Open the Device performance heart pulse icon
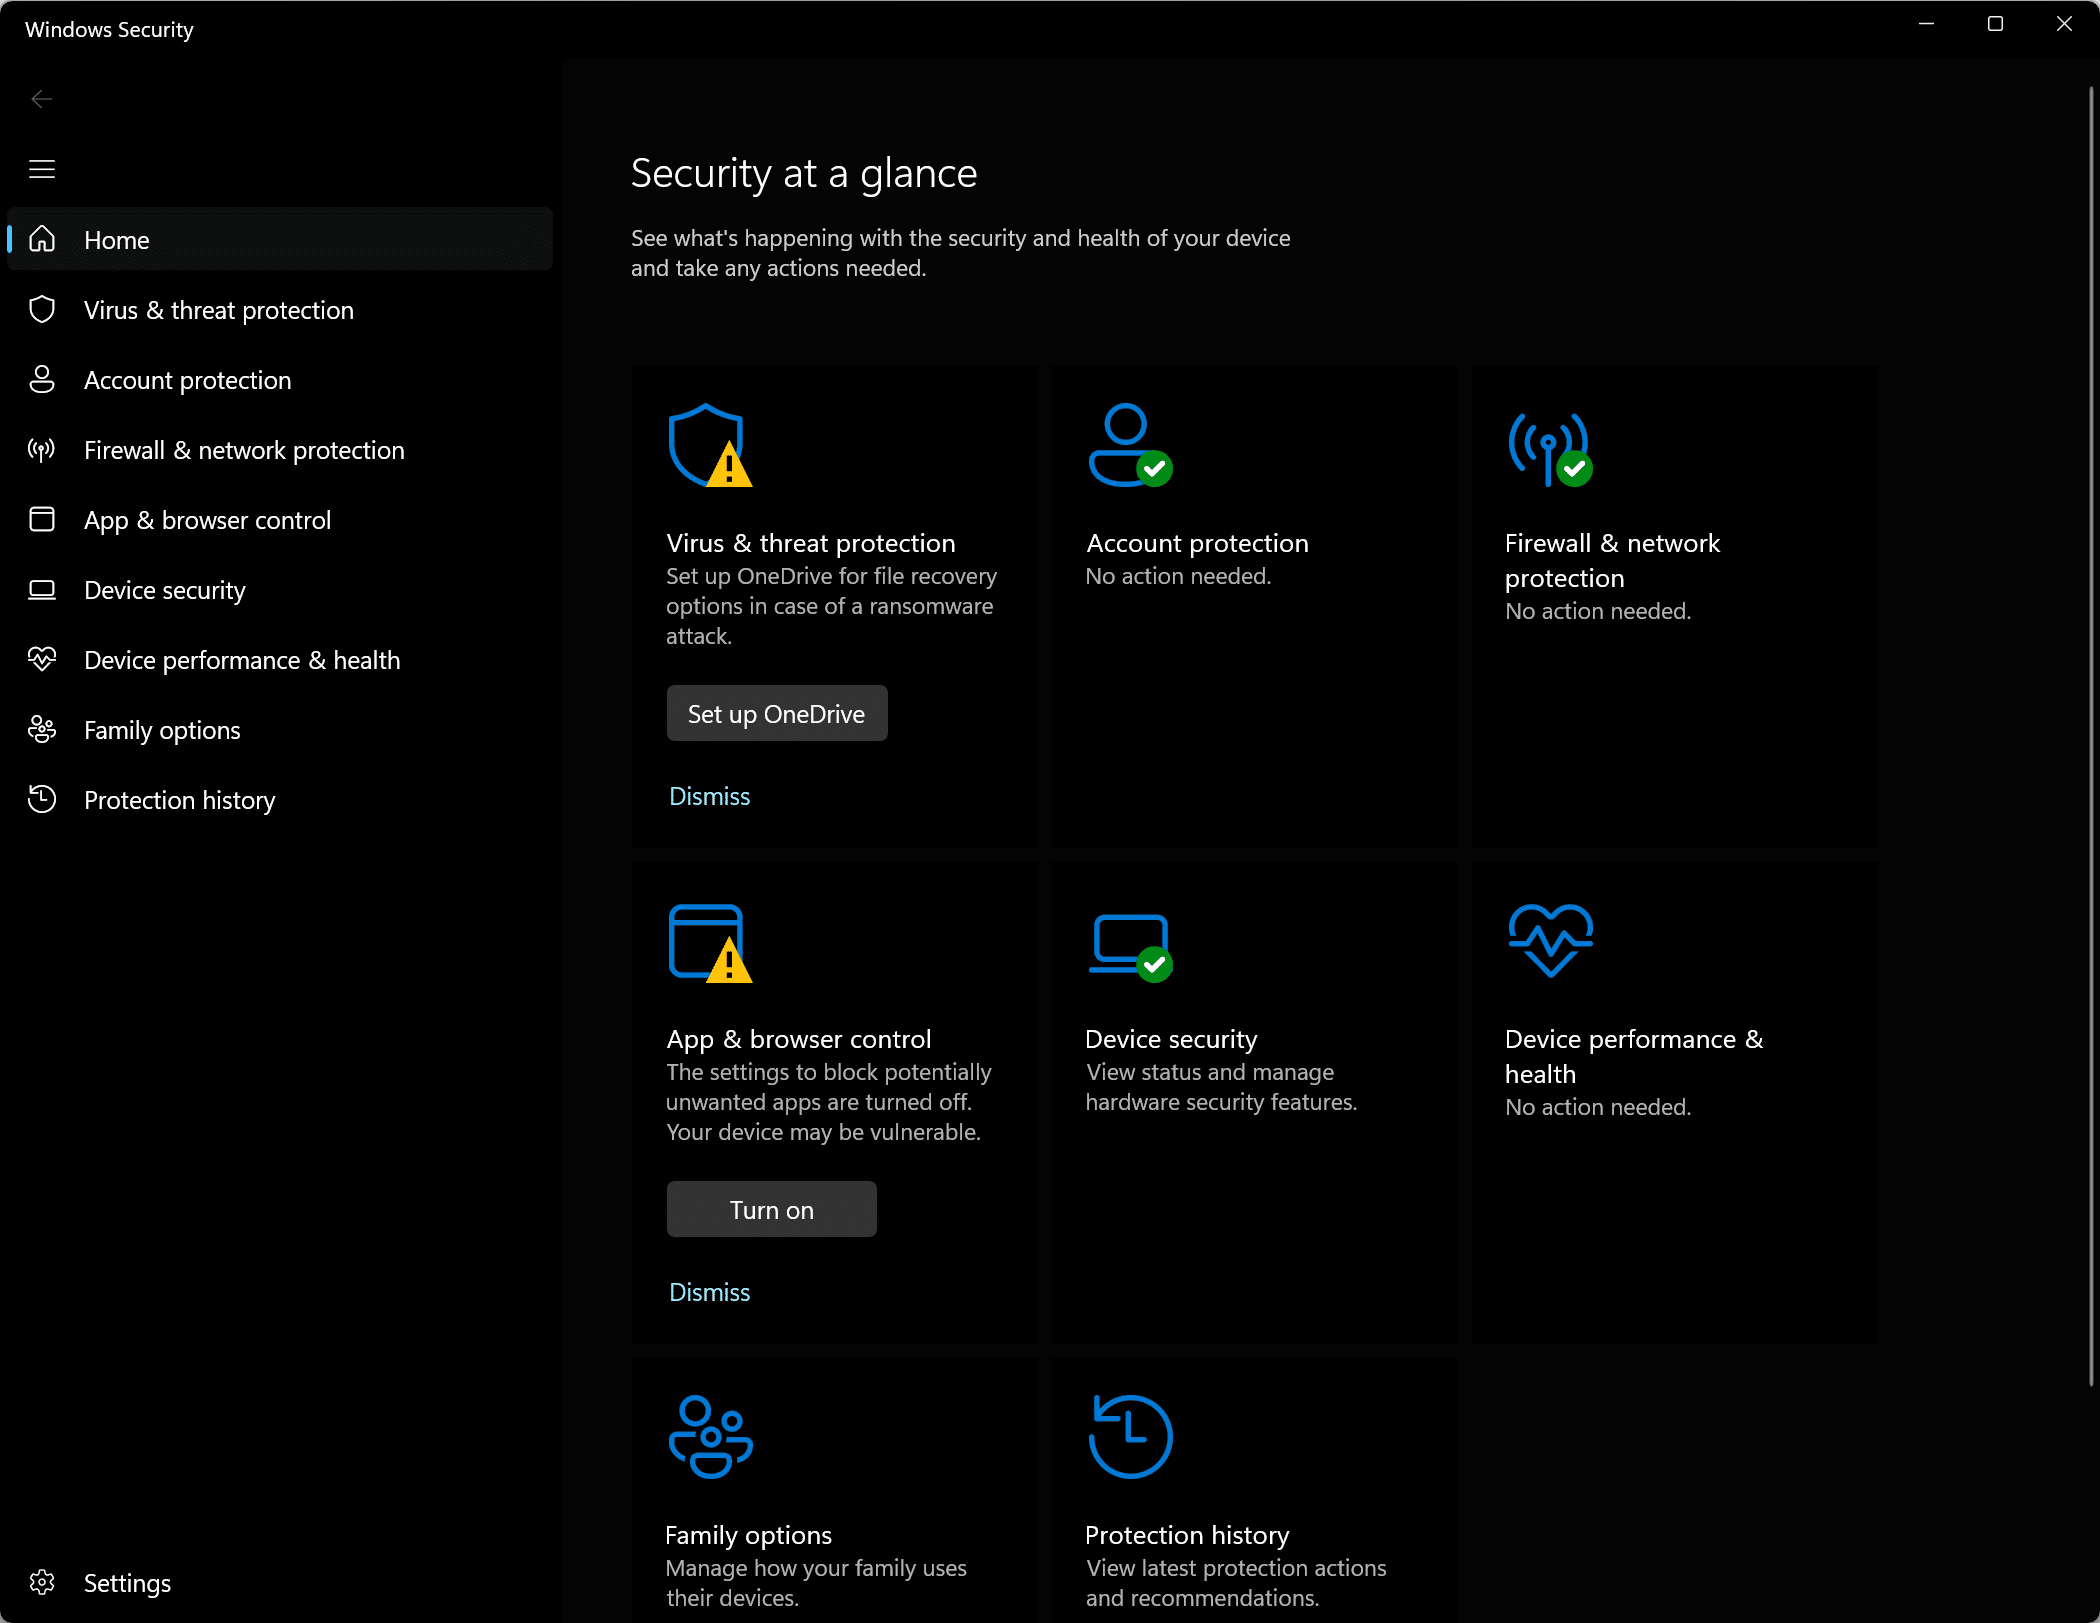This screenshot has width=2100, height=1623. (x=1550, y=941)
